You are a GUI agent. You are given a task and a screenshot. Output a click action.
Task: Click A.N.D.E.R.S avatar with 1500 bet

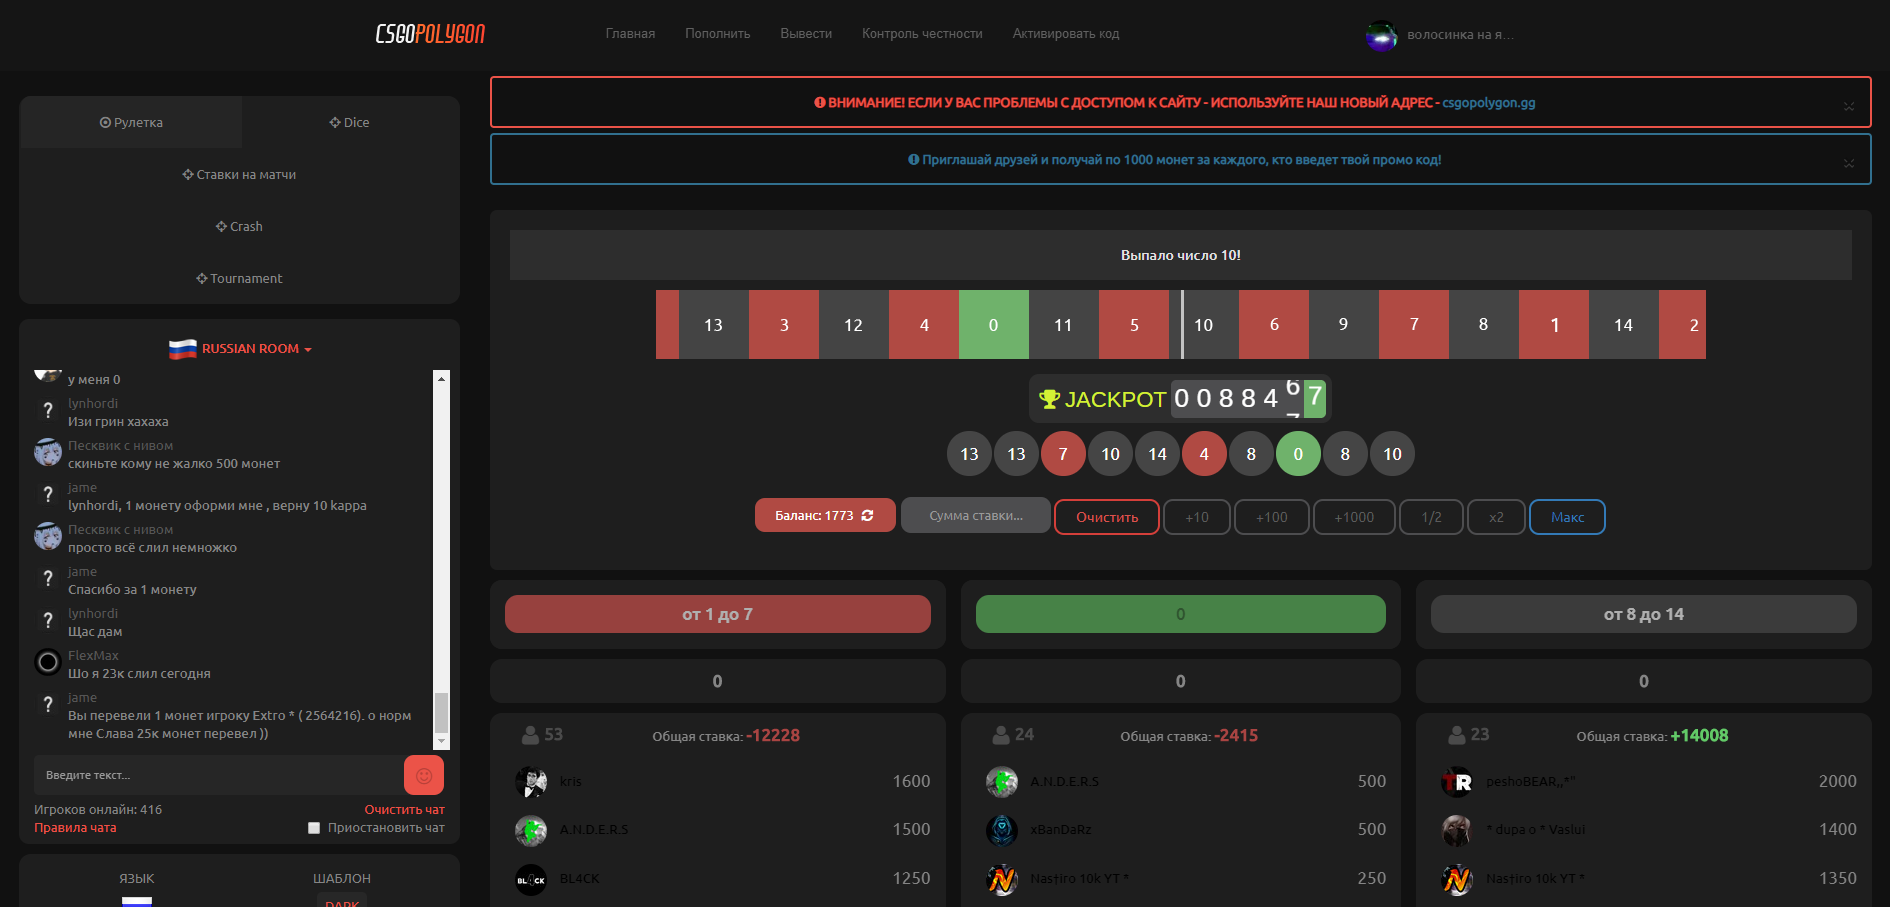531,830
